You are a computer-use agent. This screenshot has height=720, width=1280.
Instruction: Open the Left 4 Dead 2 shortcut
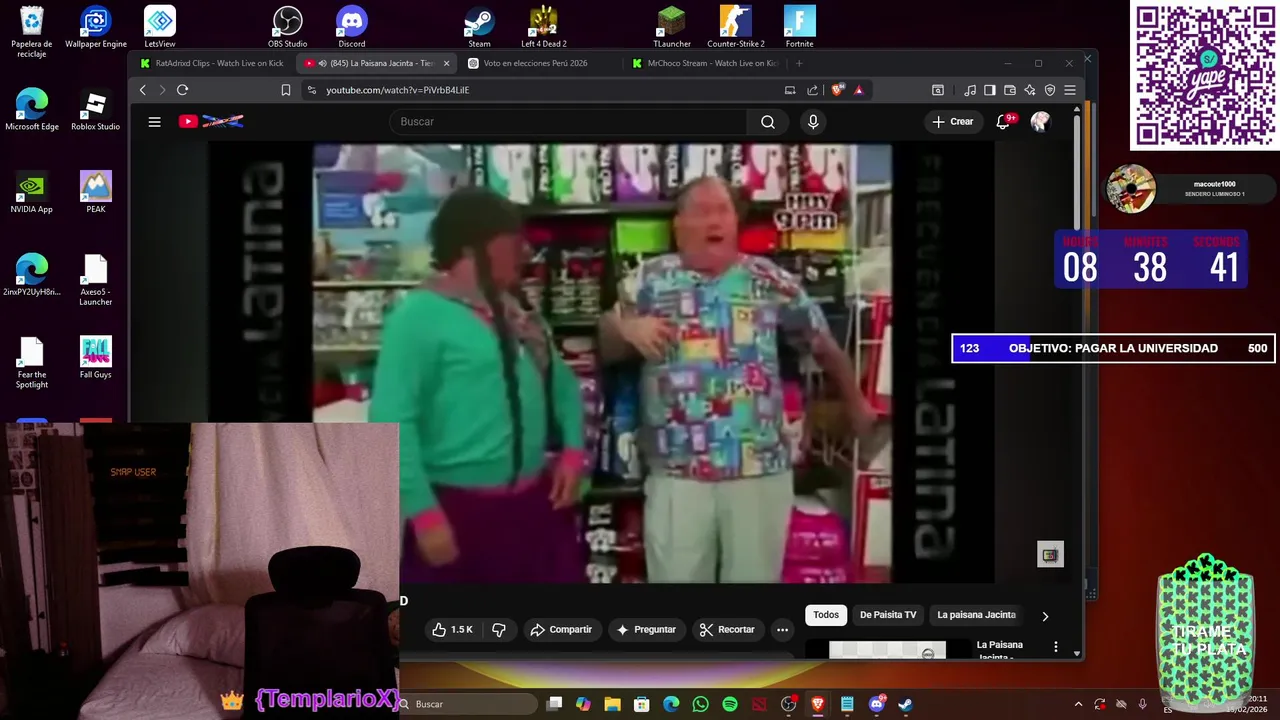[x=543, y=27]
